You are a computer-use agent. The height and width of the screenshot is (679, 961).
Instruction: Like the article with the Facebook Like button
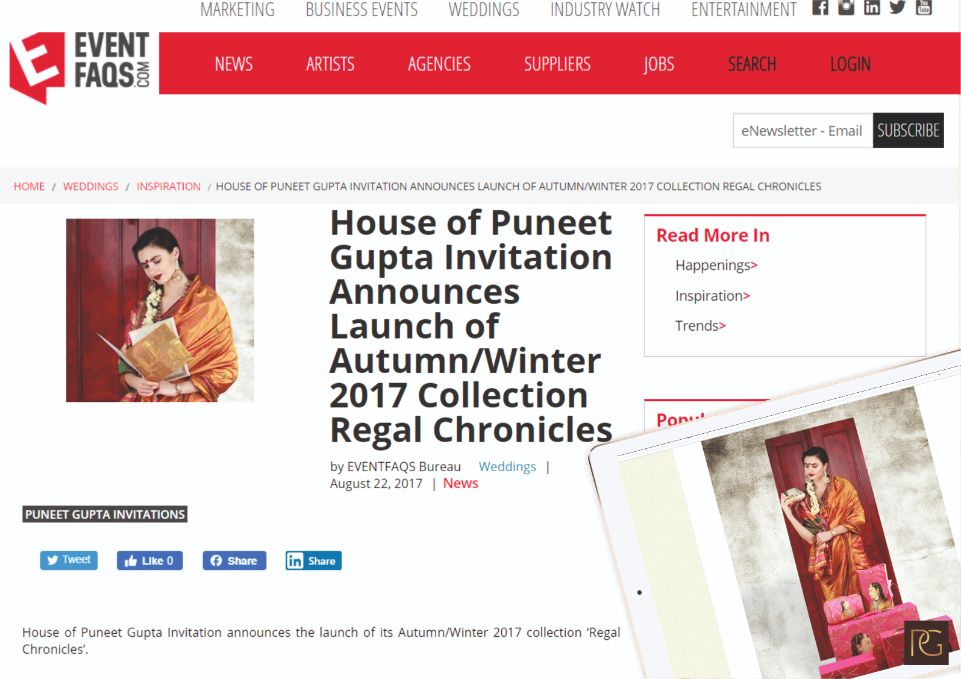point(150,561)
